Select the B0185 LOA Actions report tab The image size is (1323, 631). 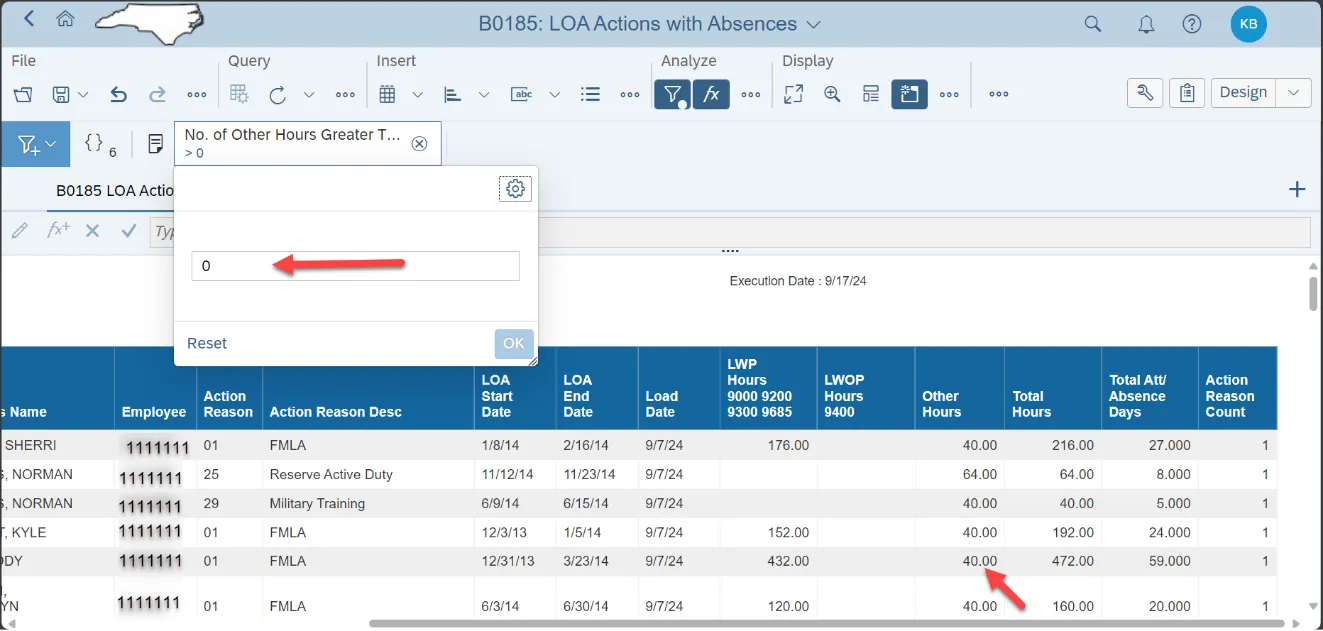114,190
